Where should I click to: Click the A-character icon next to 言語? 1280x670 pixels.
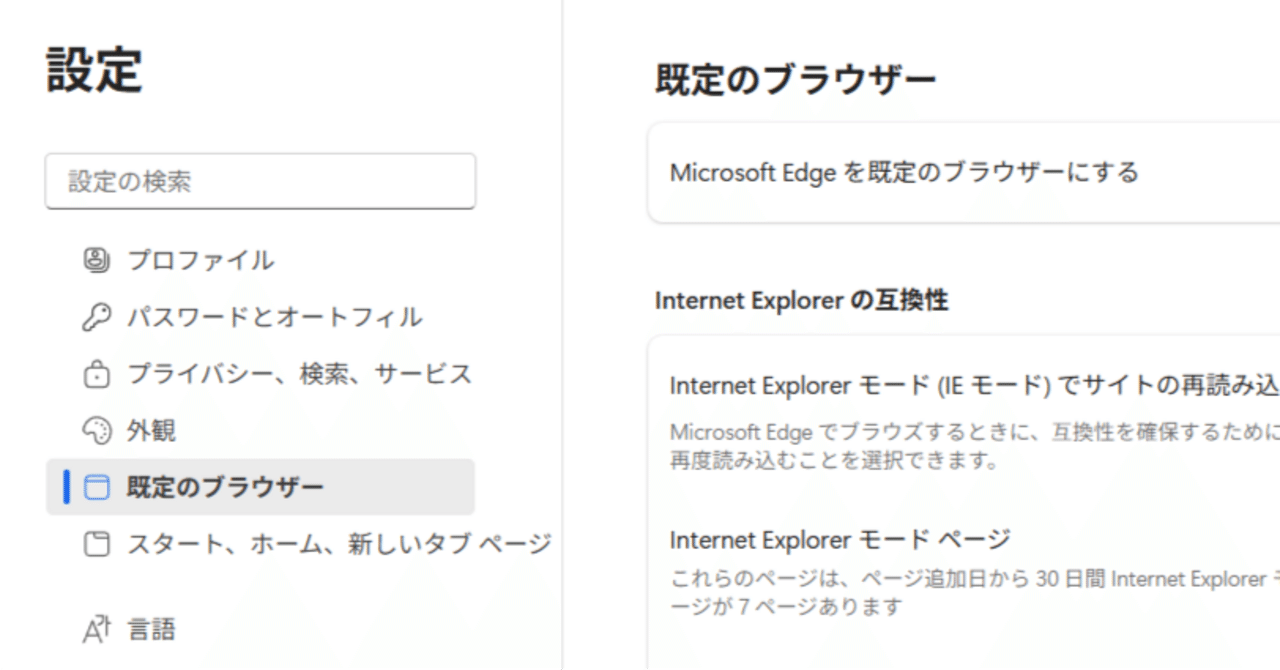click(97, 627)
